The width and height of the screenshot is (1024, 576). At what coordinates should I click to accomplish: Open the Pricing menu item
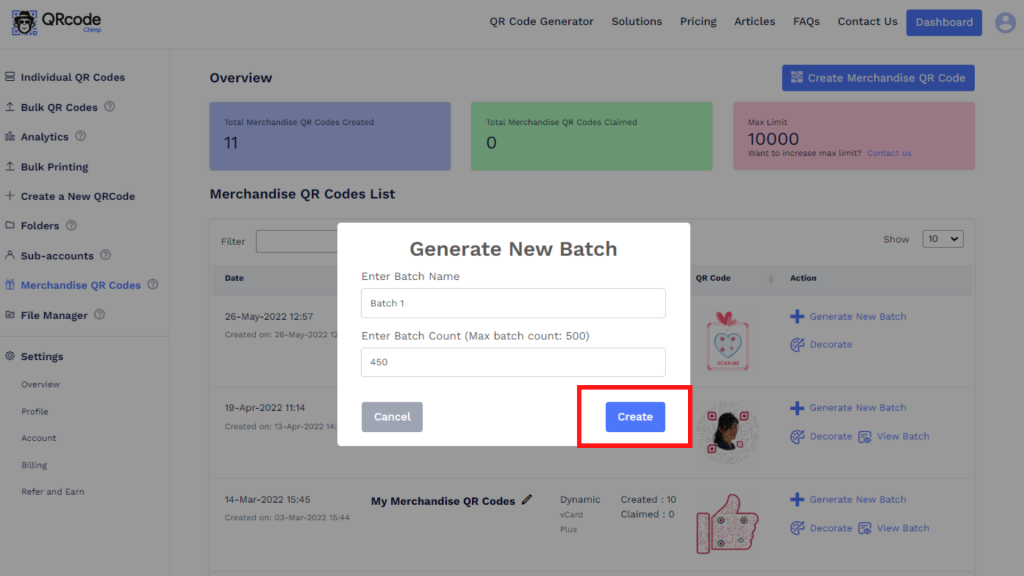(698, 21)
